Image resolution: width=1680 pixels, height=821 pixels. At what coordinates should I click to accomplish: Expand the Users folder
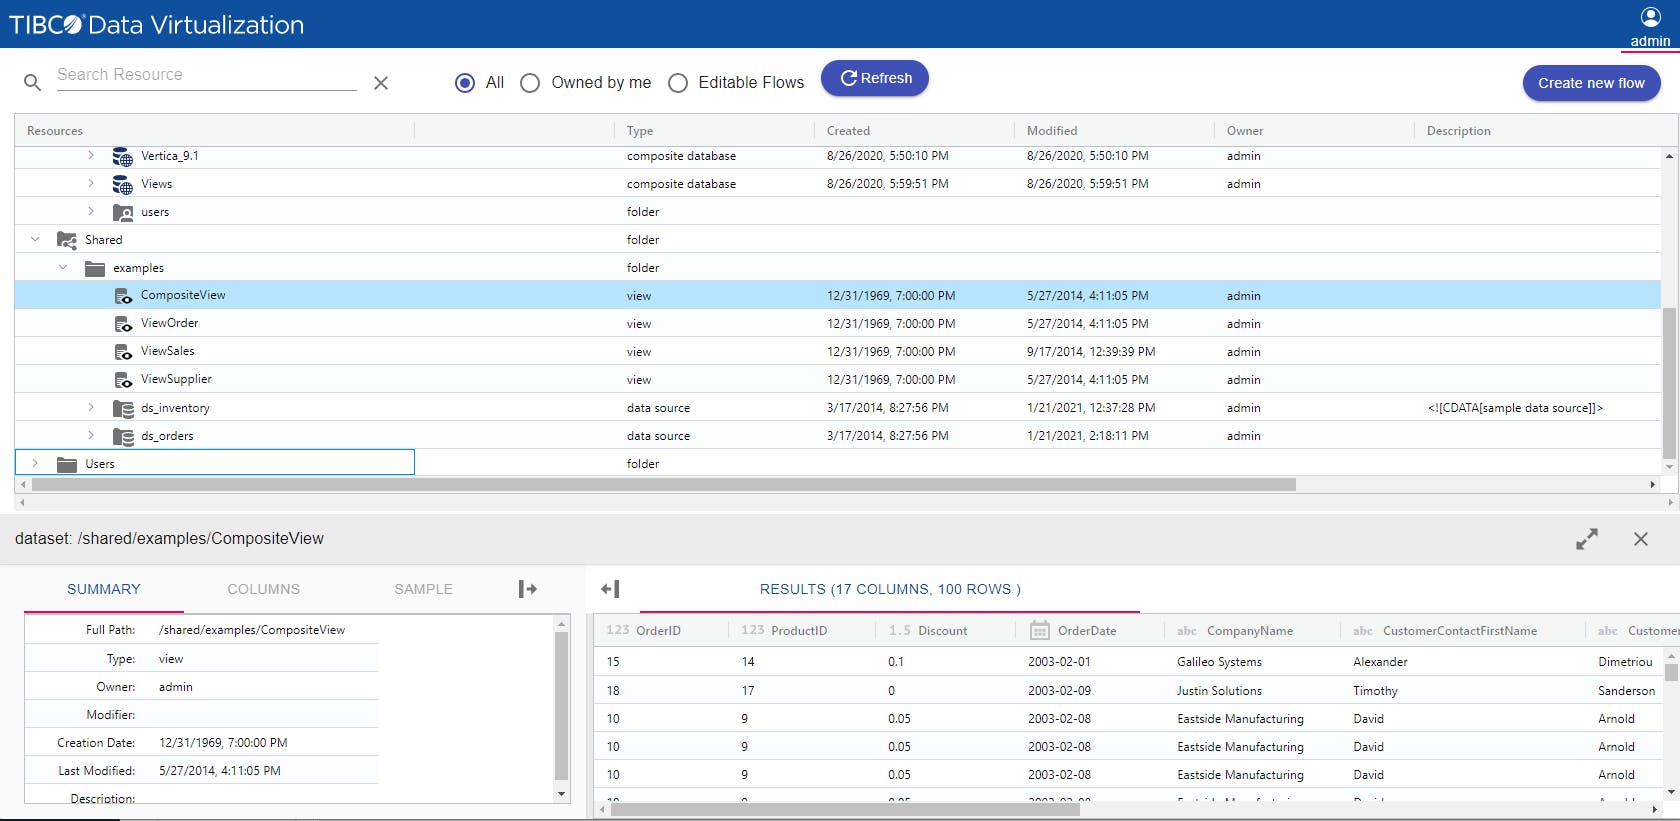[x=35, y=464]
